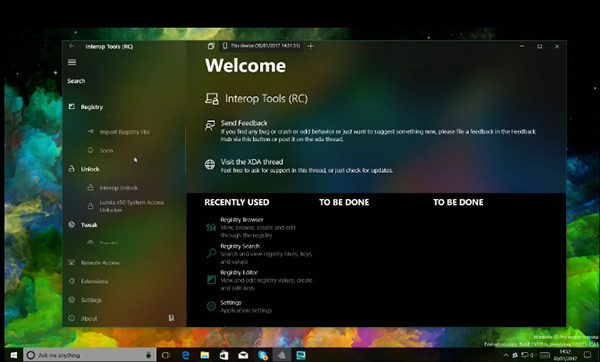Open Task View on the taskbar
This screenshot has width=600, height=362.
pos(166,355)
